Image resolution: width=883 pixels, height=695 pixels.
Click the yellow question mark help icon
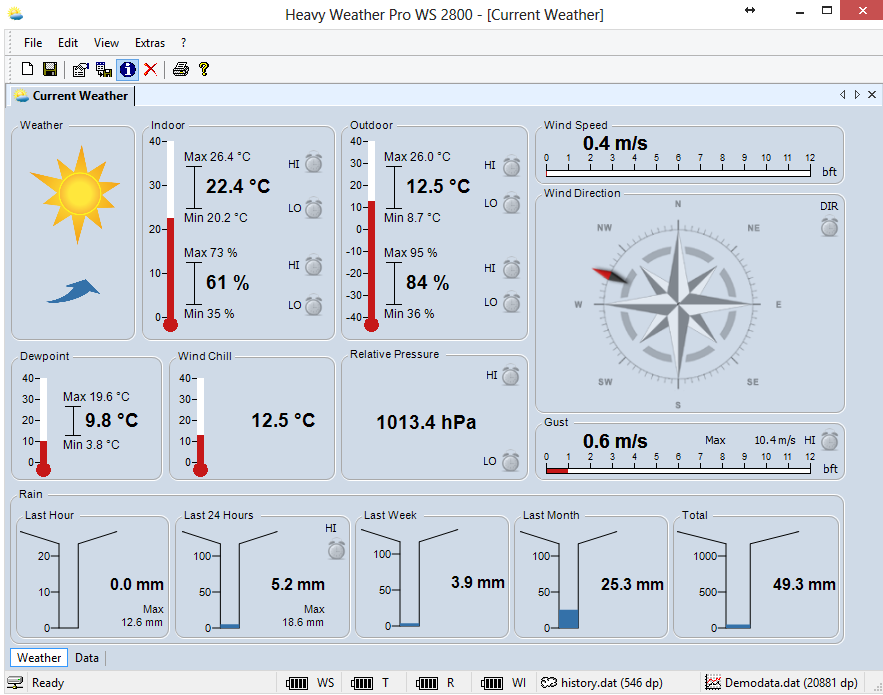coord(204,69)
